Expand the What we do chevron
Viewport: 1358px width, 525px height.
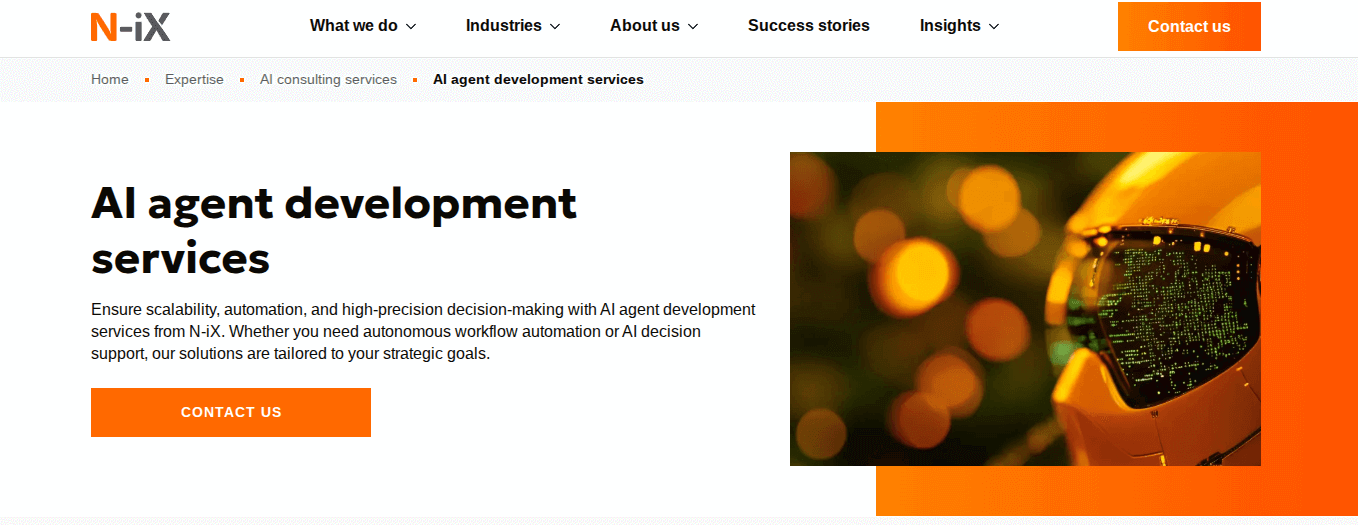point(411,27)
